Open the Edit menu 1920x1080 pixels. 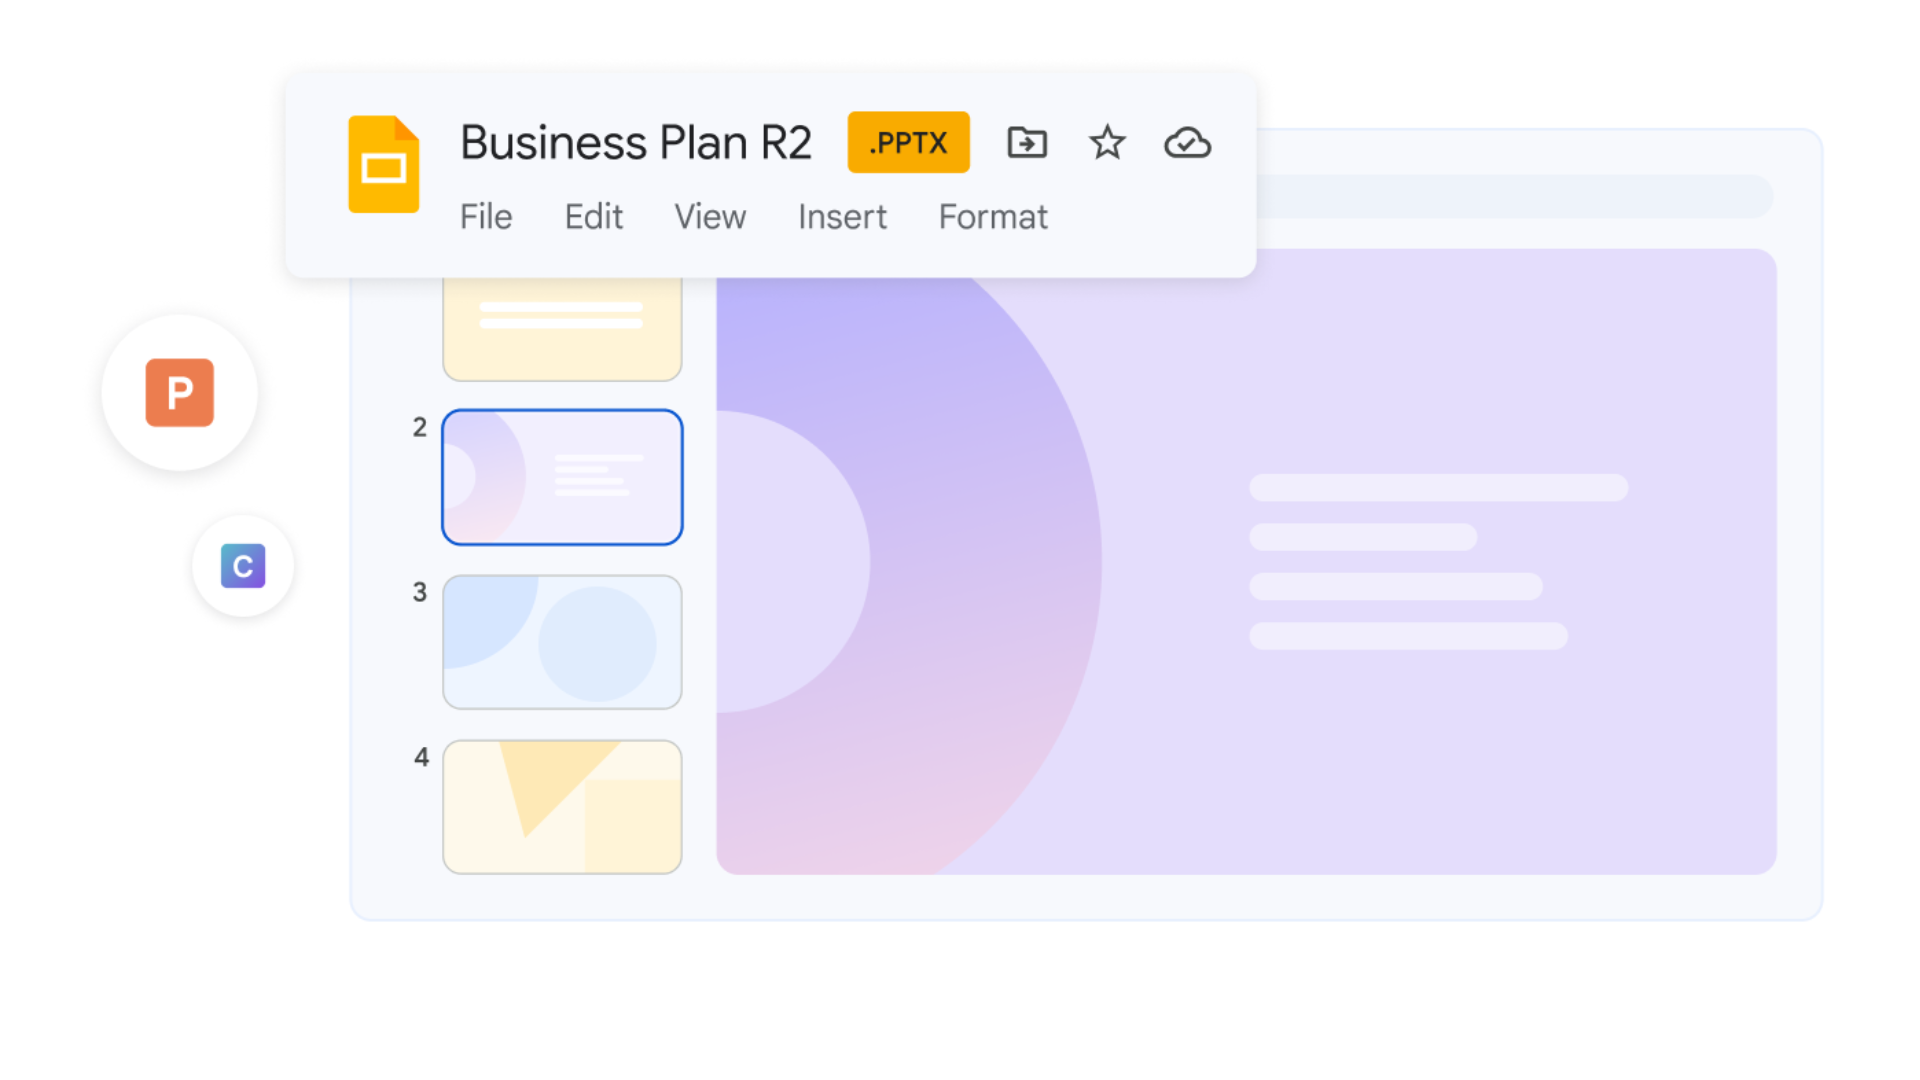[593, 216]
